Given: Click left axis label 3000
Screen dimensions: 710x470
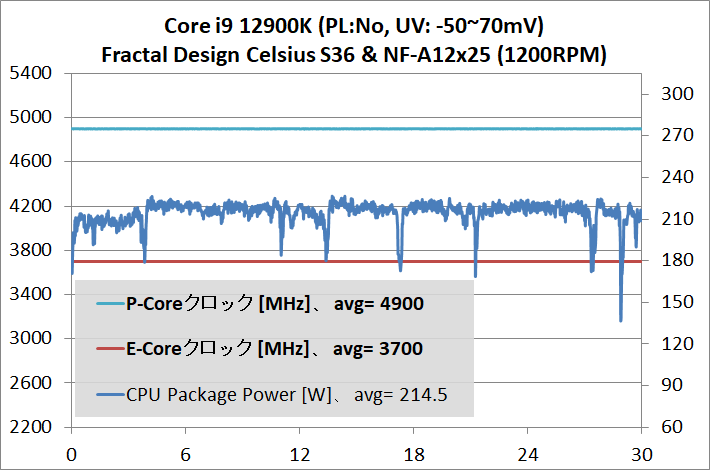Looking at the screenshot, I should click(31, 338).
